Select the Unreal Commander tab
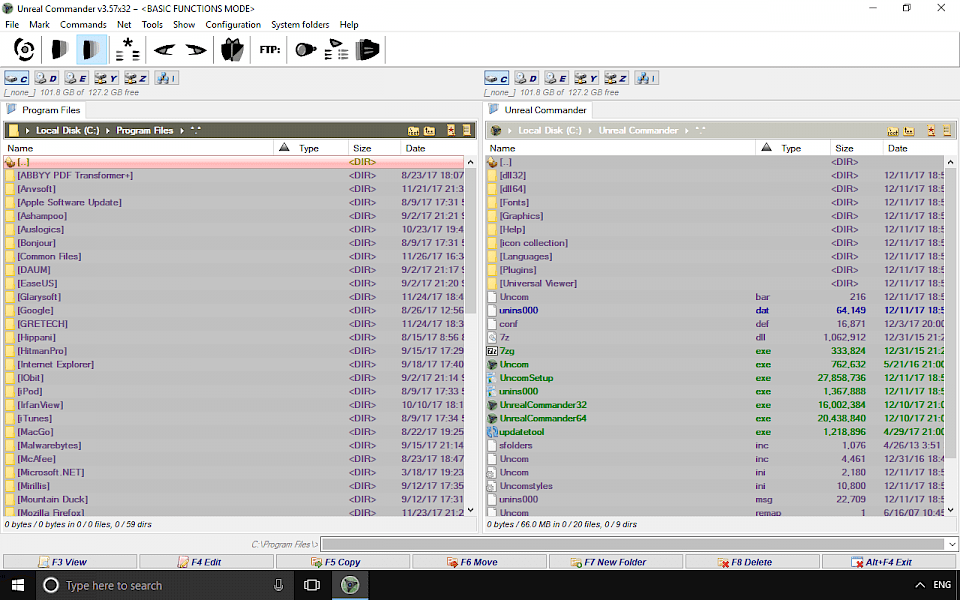The height and width of the screenshot is (600, 960). pos(538,110)
